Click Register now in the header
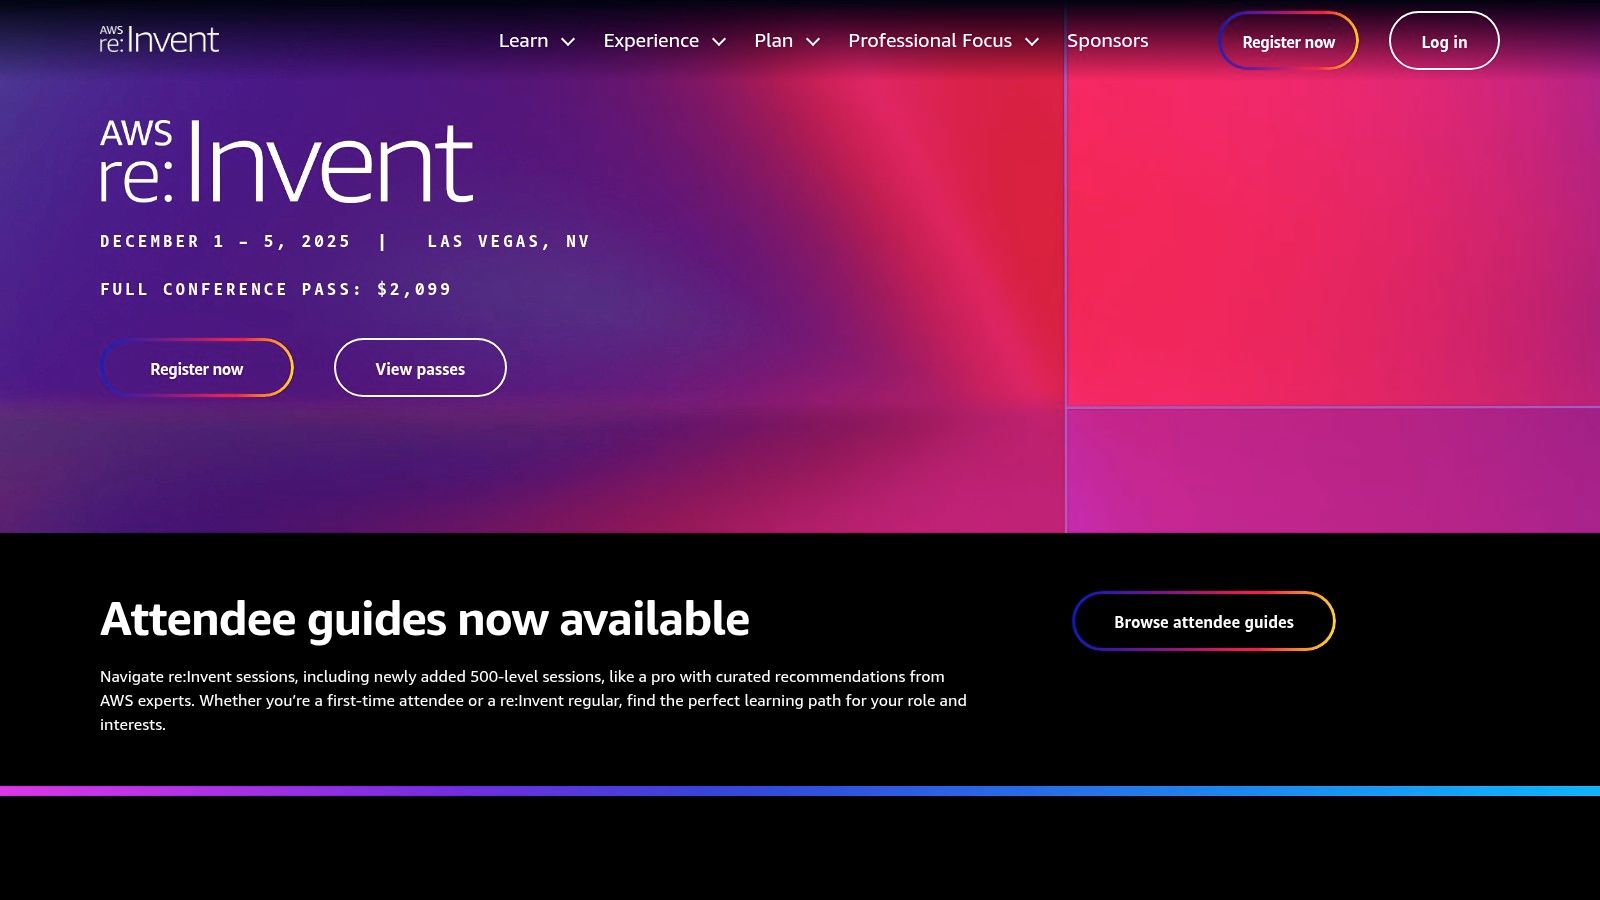Viewport: 1600px width, 900px height. [1288, 41]
